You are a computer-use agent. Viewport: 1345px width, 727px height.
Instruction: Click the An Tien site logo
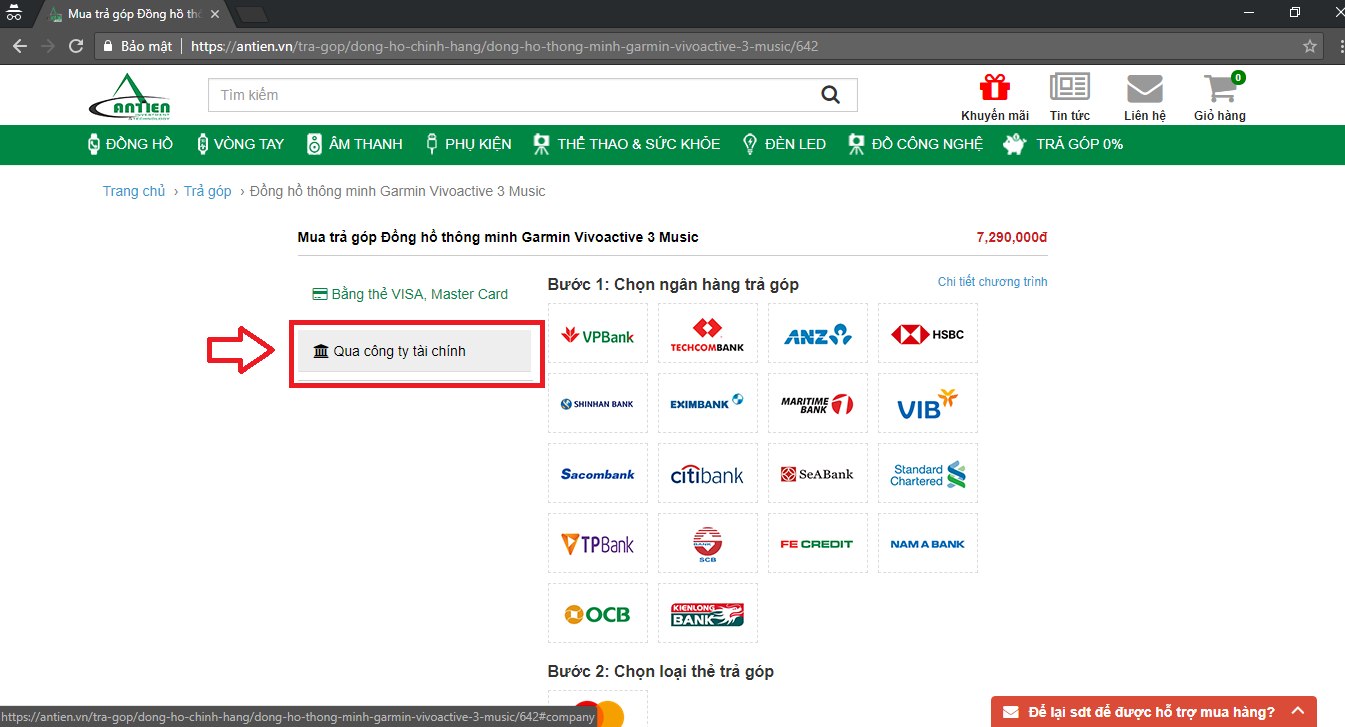129,97
